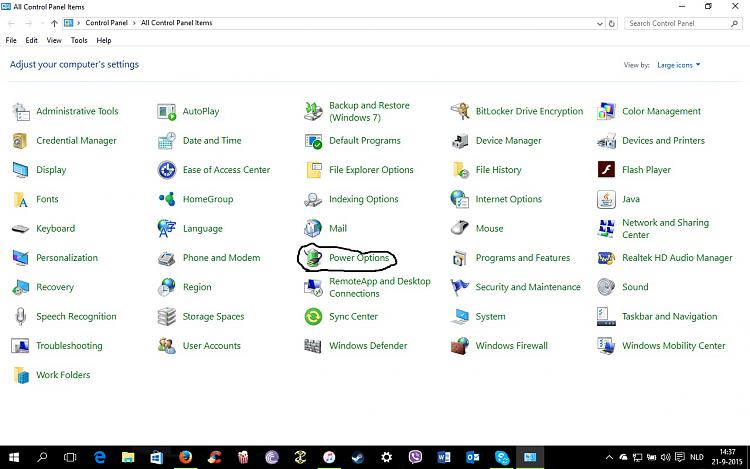
Task: Open the Network and Sharing Center link
Action: pos(665,229)
